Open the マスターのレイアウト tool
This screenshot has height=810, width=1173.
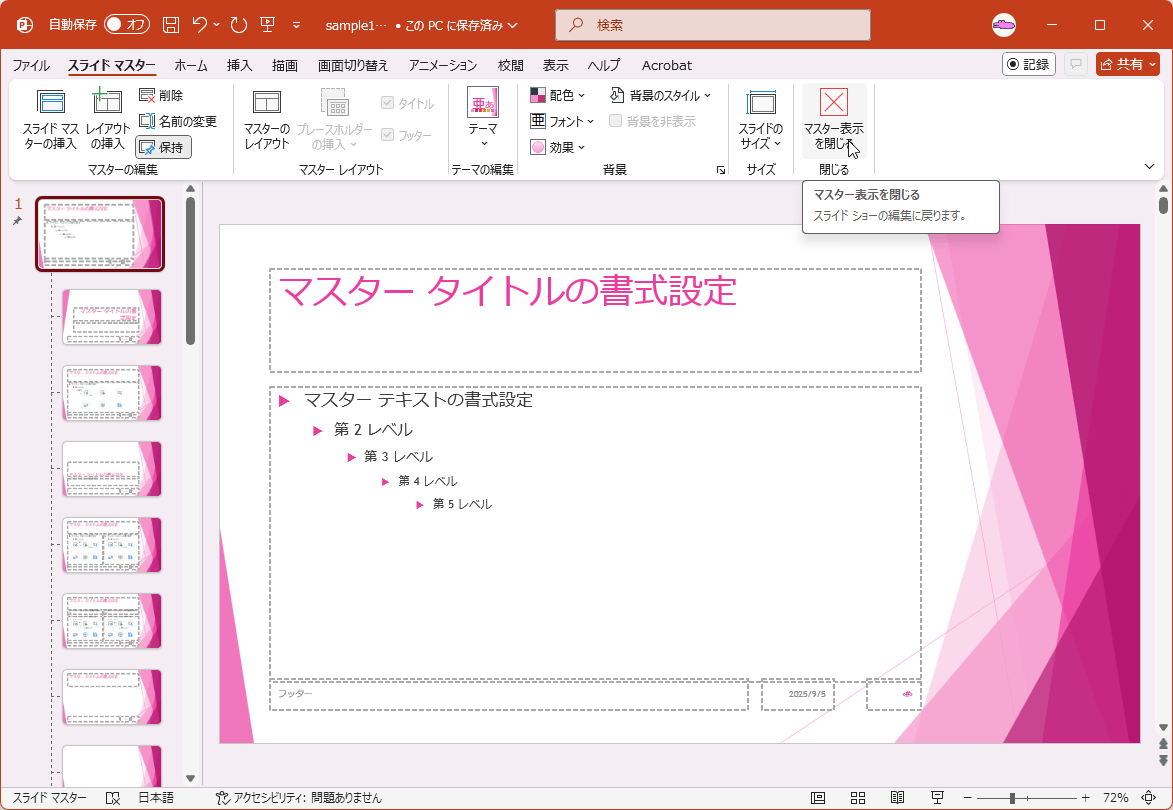pyautogui.click(x=267, y=120)
